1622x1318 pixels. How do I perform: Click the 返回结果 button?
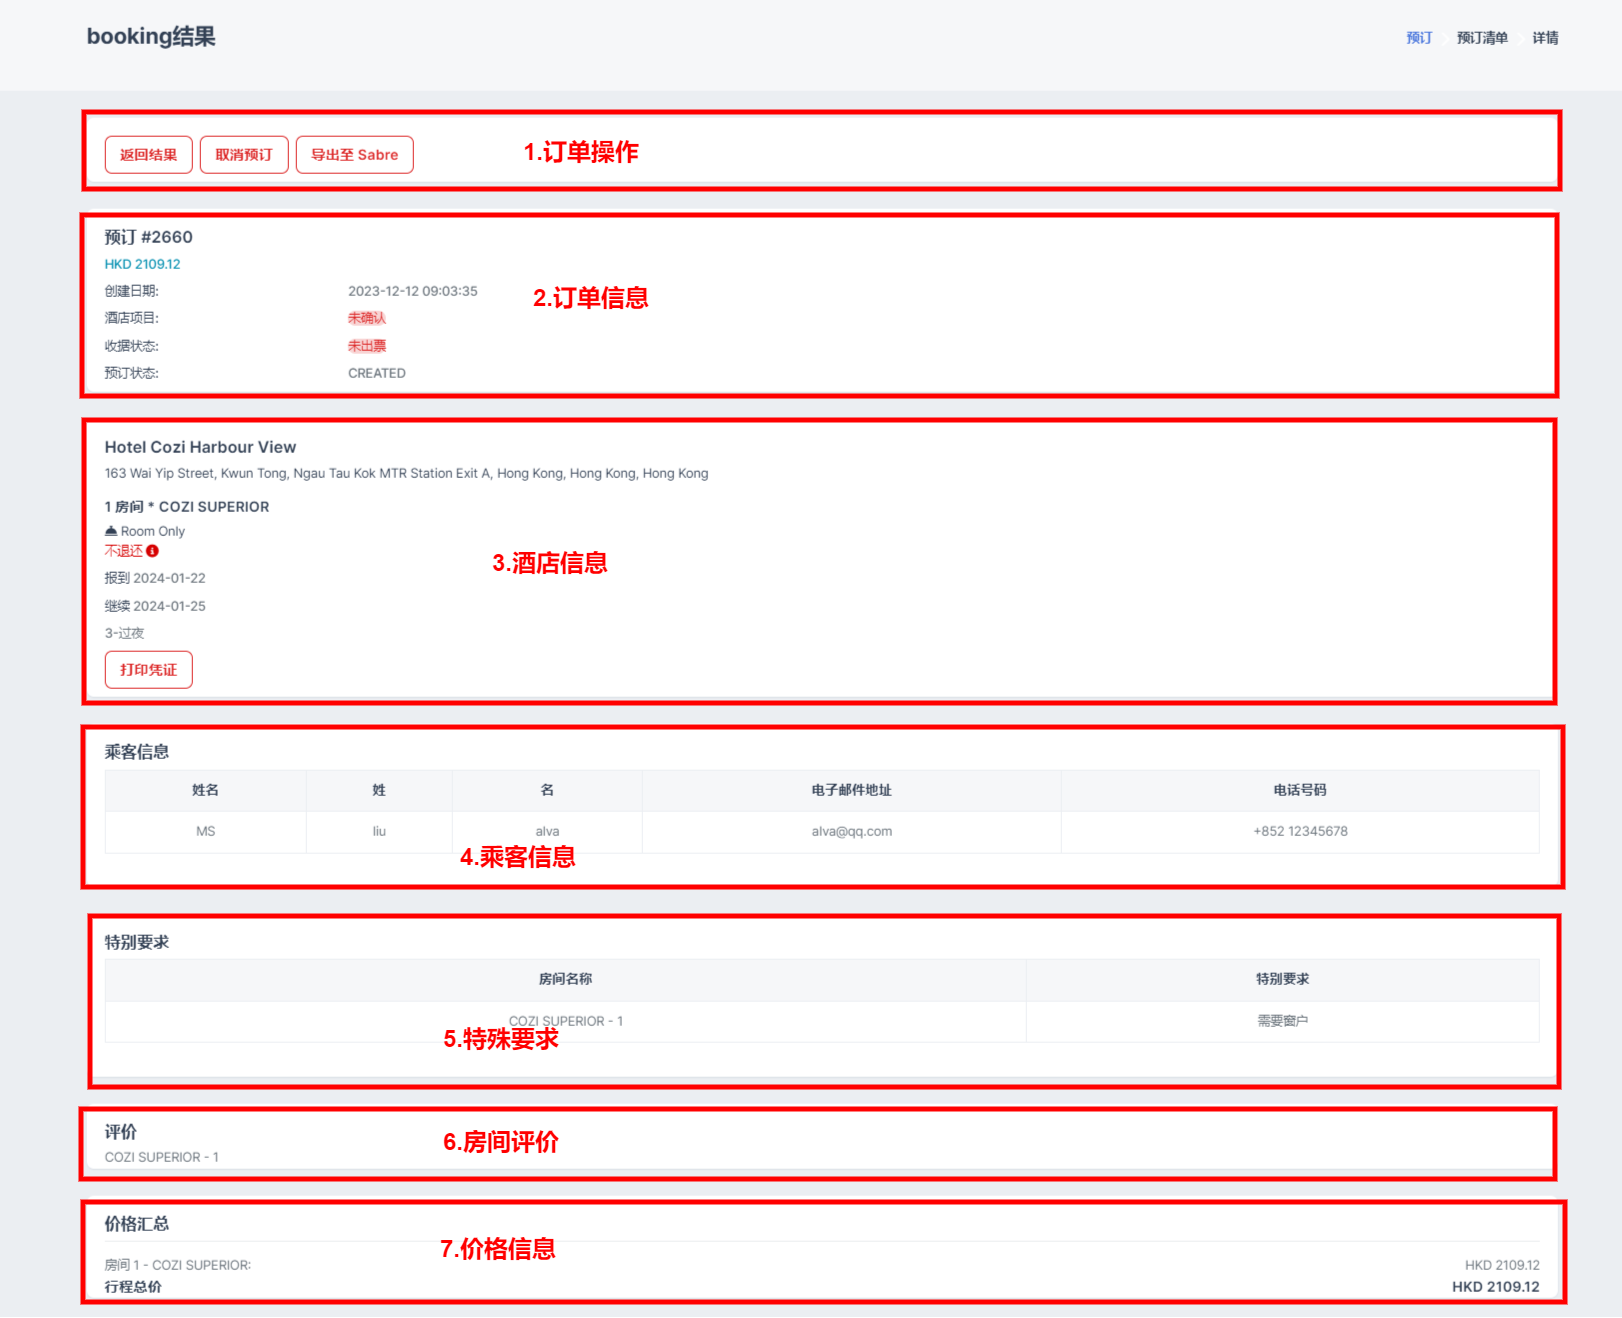point(148,155)
